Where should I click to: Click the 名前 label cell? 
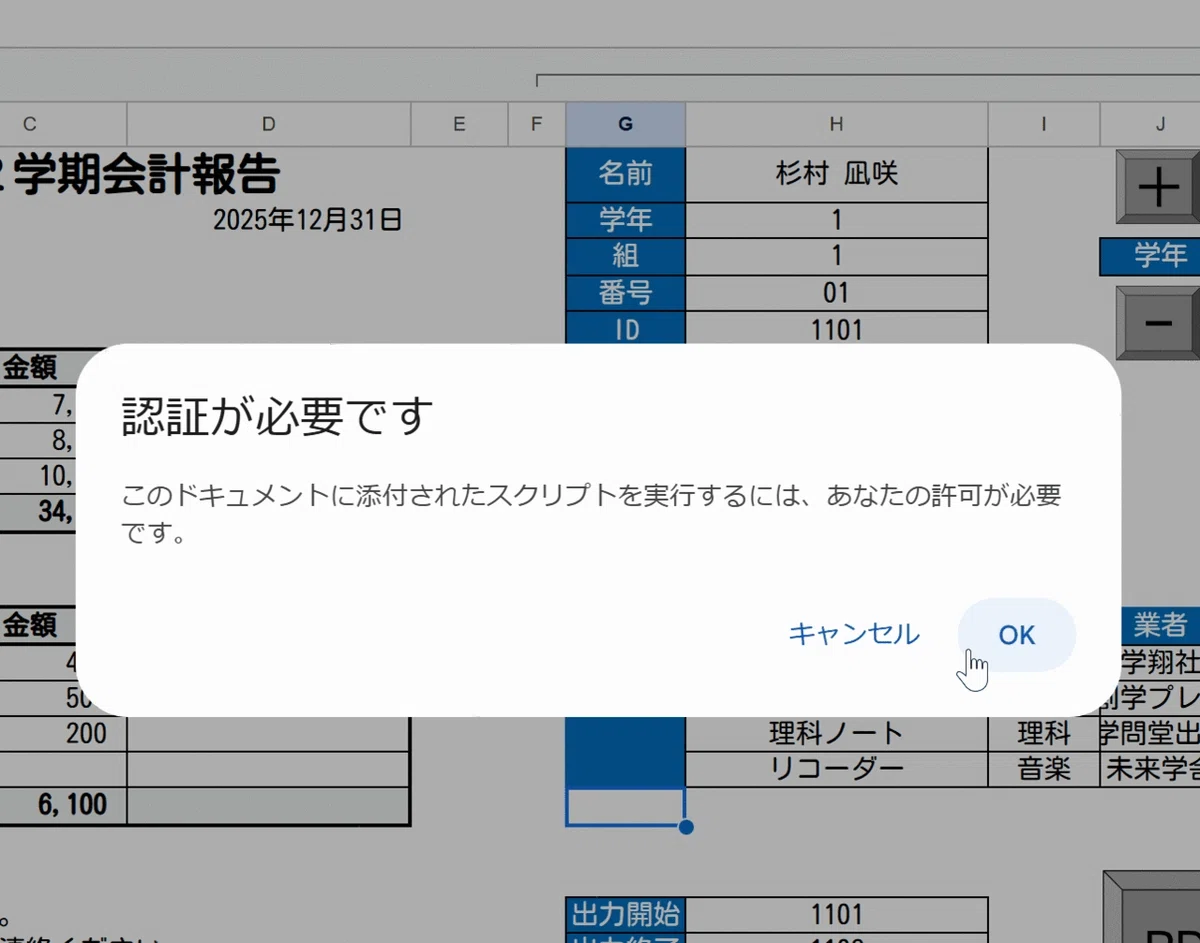(x=626, y=175)
